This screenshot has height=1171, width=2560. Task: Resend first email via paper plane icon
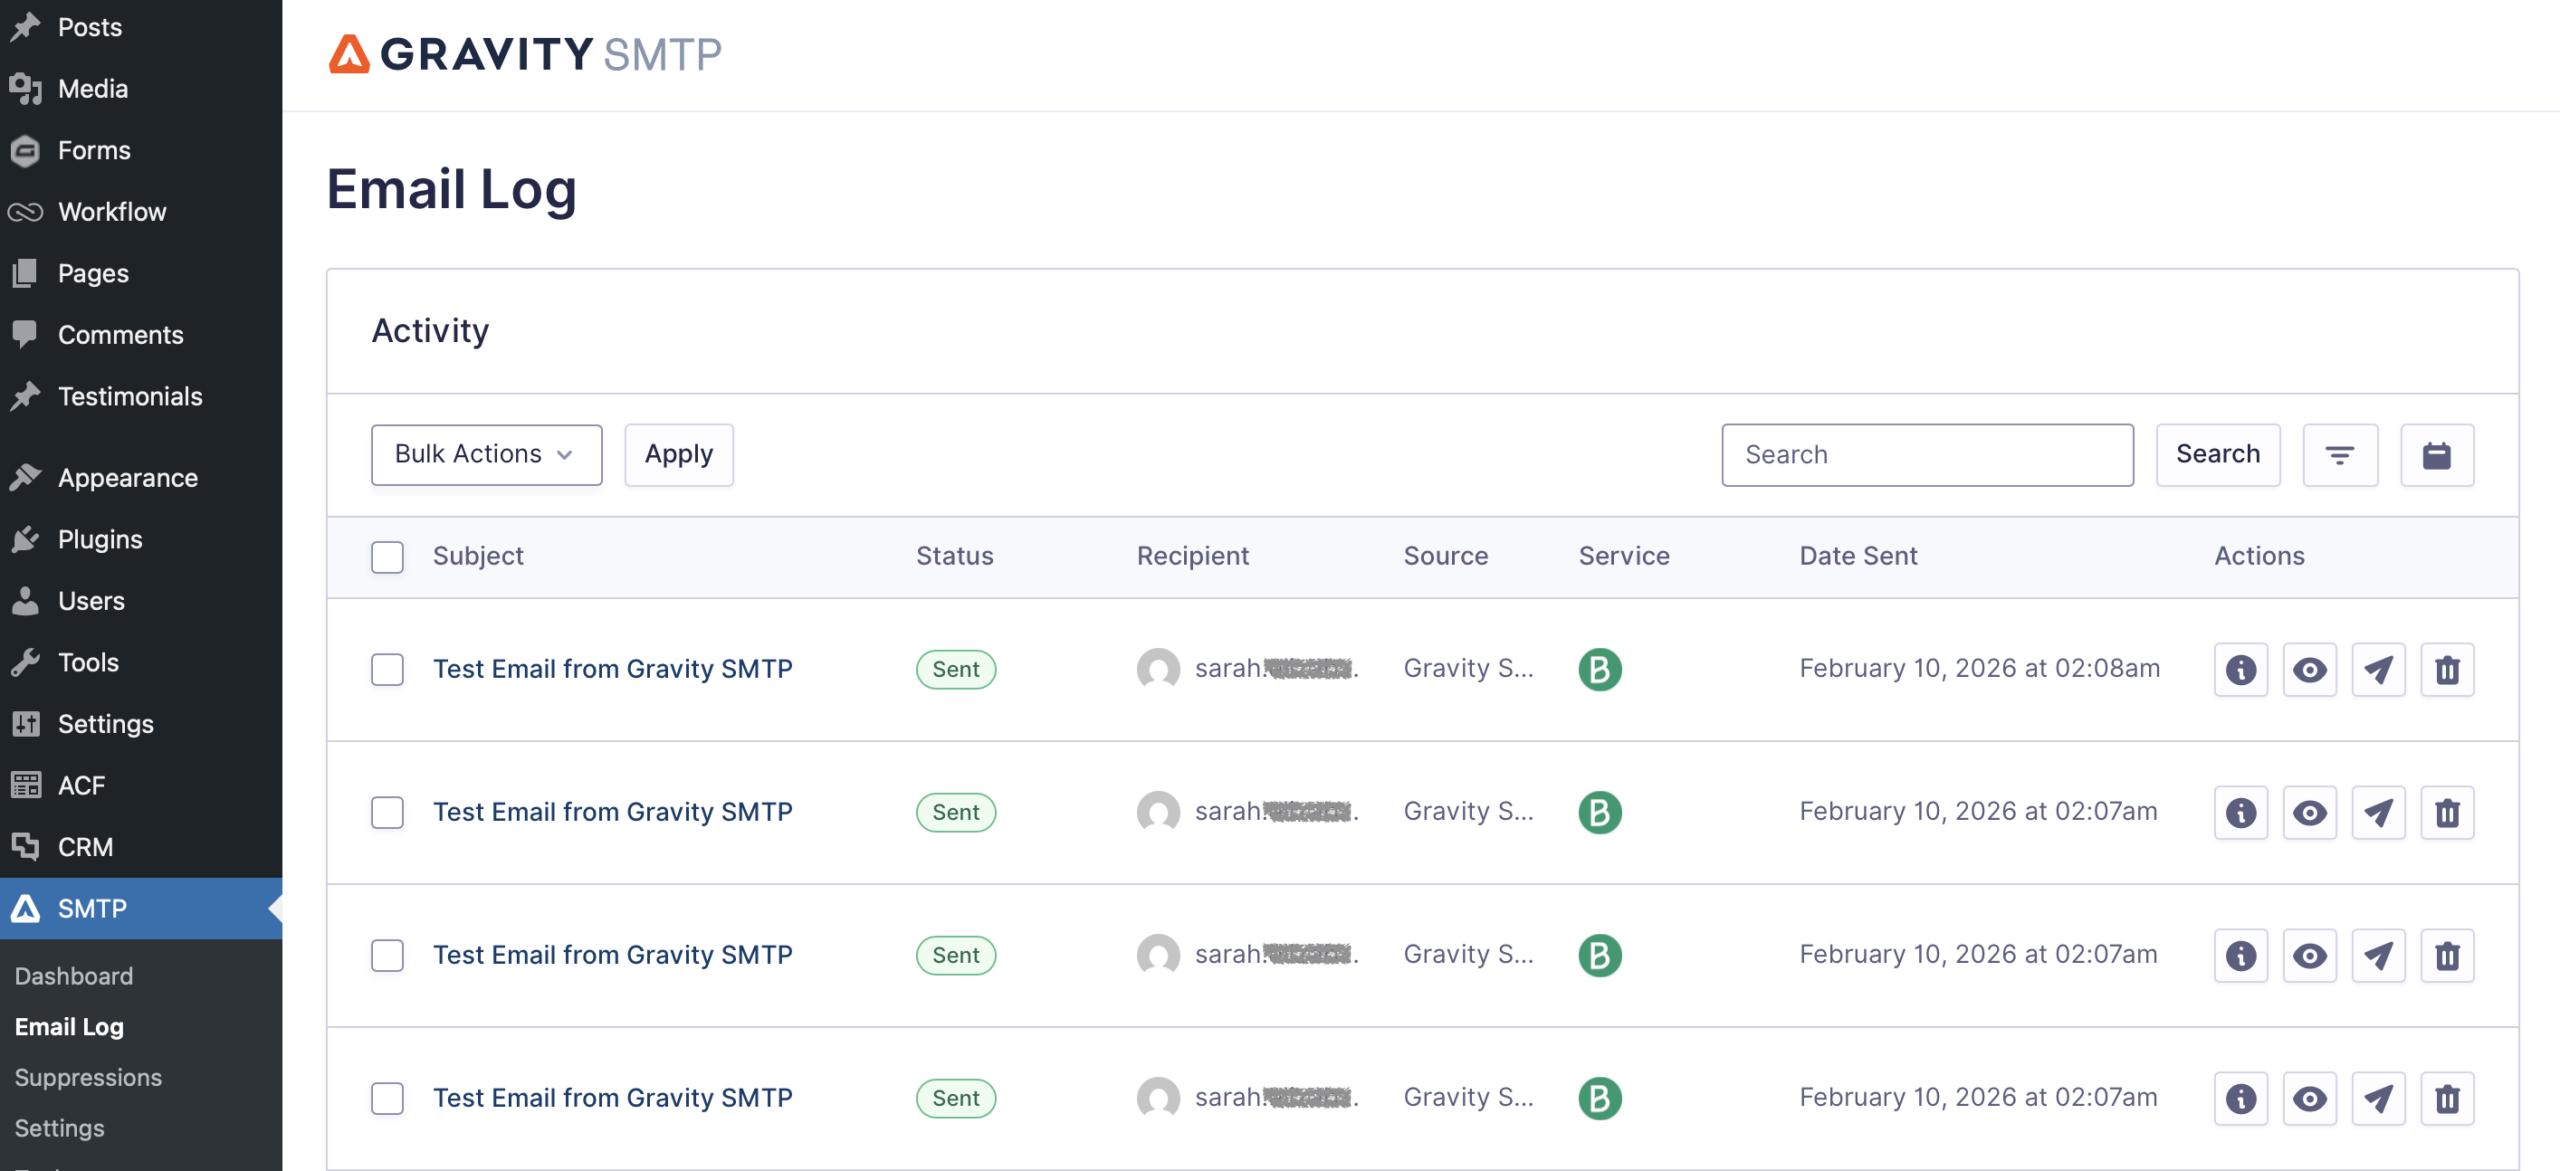pos(2378,669)
